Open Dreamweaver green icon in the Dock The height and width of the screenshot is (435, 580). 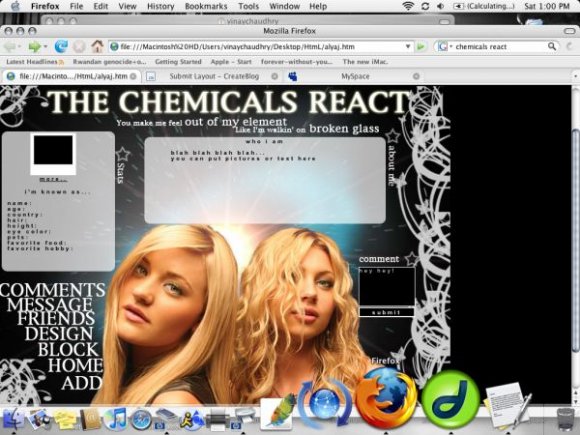point(451,400)
